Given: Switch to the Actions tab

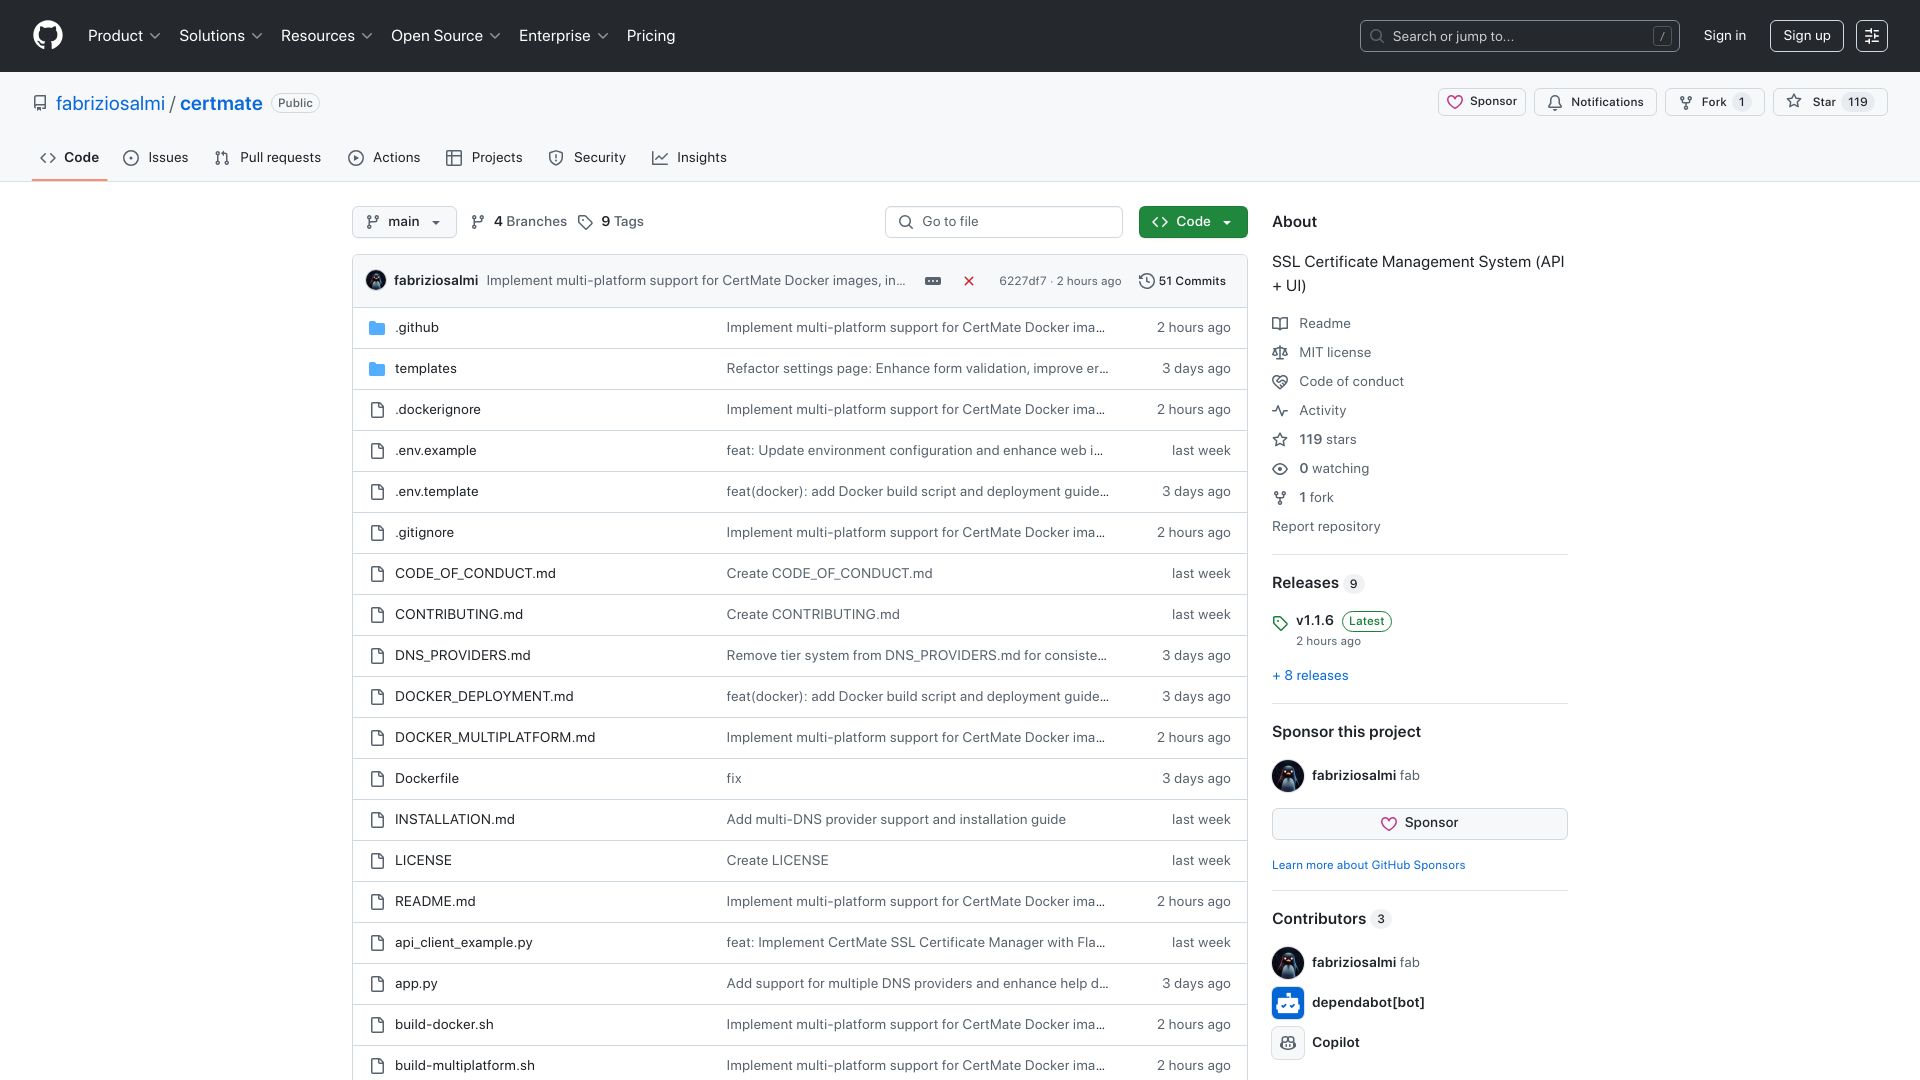Looking at the screenshot, I should coord(384,158).
